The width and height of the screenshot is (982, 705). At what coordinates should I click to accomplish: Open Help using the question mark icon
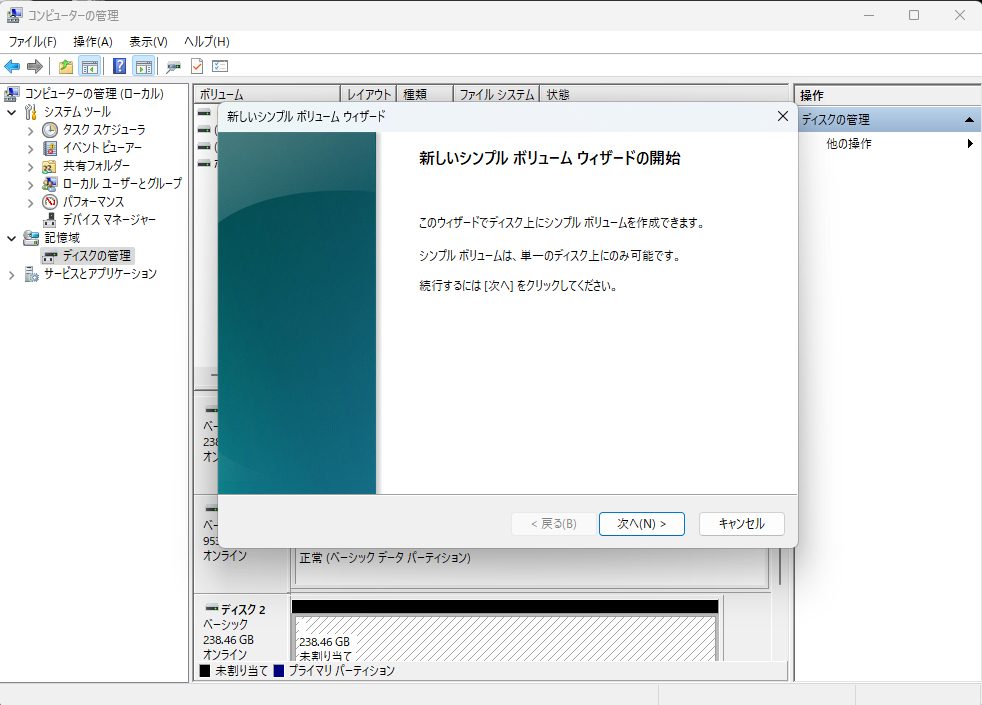coord(117,66)
